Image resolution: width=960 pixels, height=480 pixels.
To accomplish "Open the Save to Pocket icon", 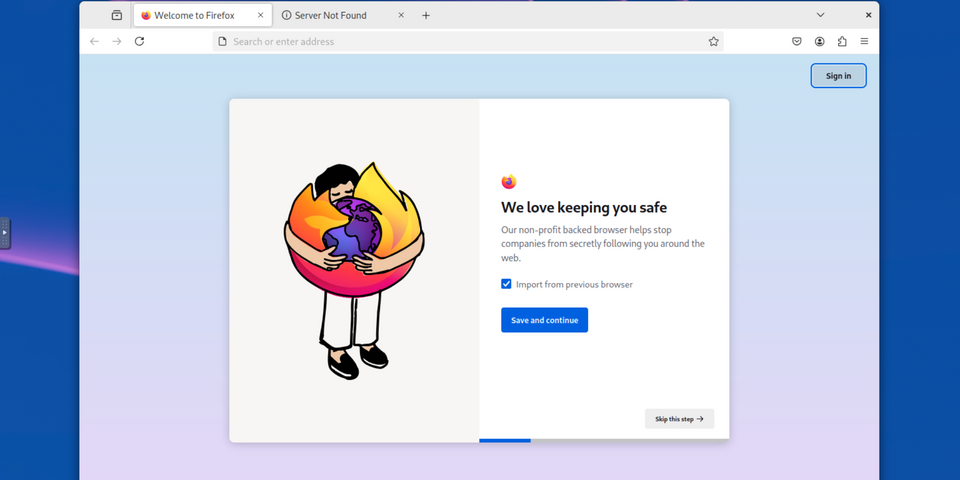I will [x=797, y=42].
